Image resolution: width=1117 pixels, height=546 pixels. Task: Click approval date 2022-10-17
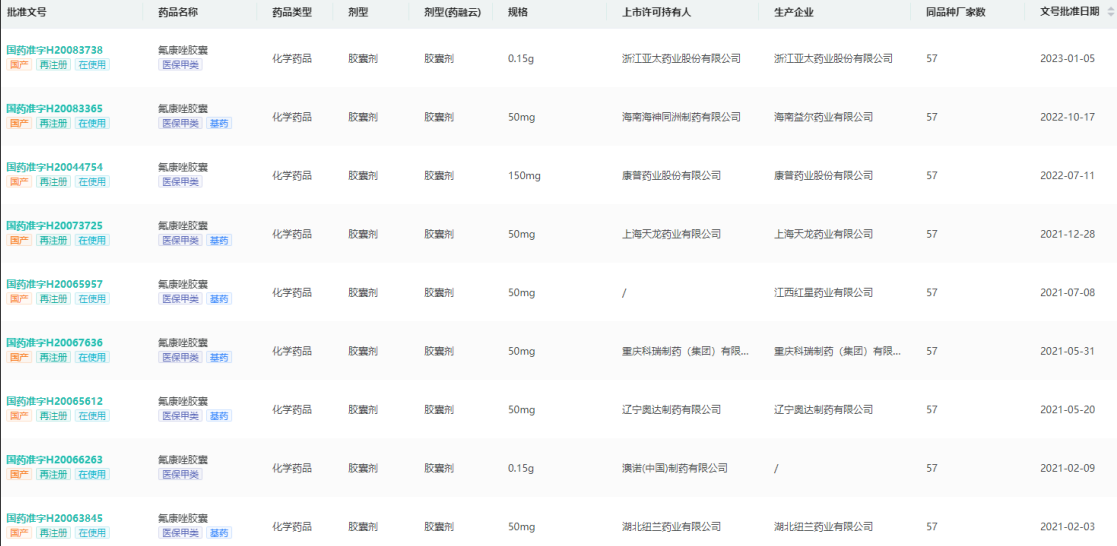click(1067, 117)
